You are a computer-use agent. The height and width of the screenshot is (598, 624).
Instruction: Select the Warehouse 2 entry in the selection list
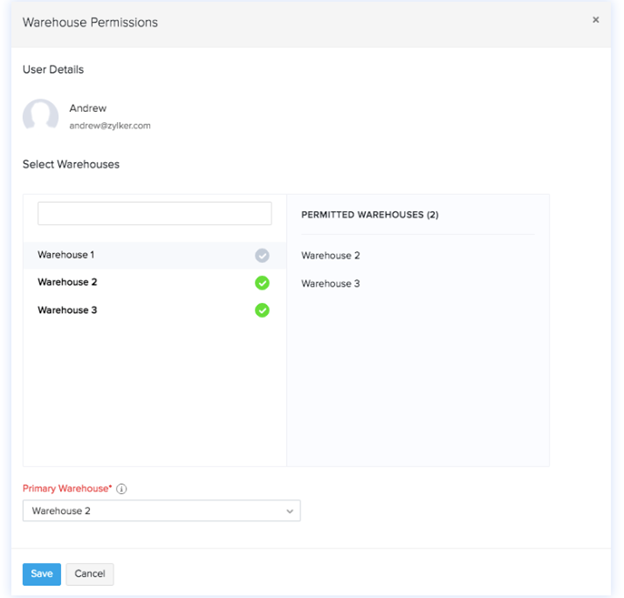[67, 282]
